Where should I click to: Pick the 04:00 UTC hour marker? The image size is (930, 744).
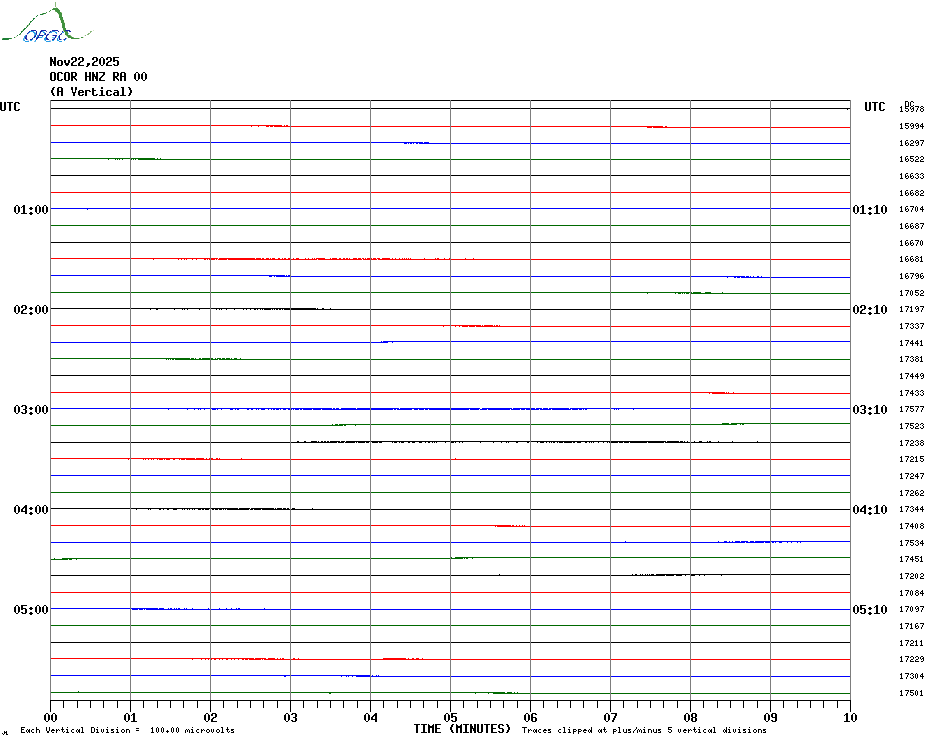pos(31,510)
